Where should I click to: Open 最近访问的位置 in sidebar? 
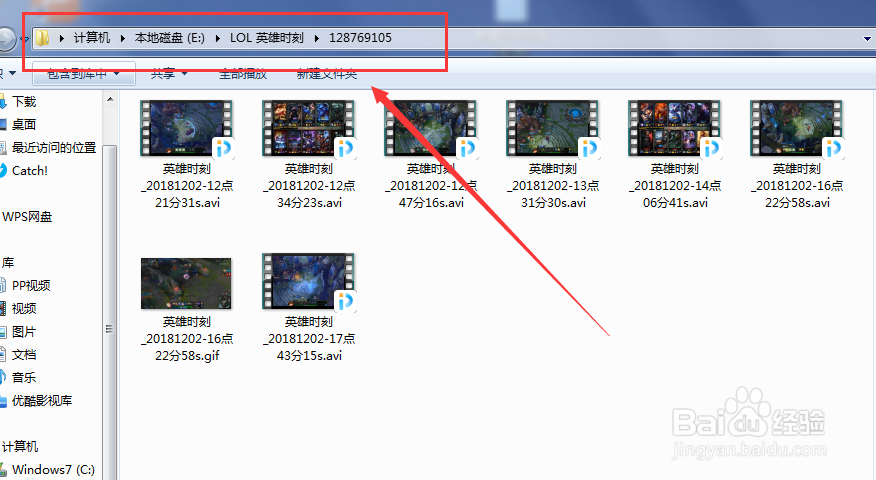click(54, 148)
